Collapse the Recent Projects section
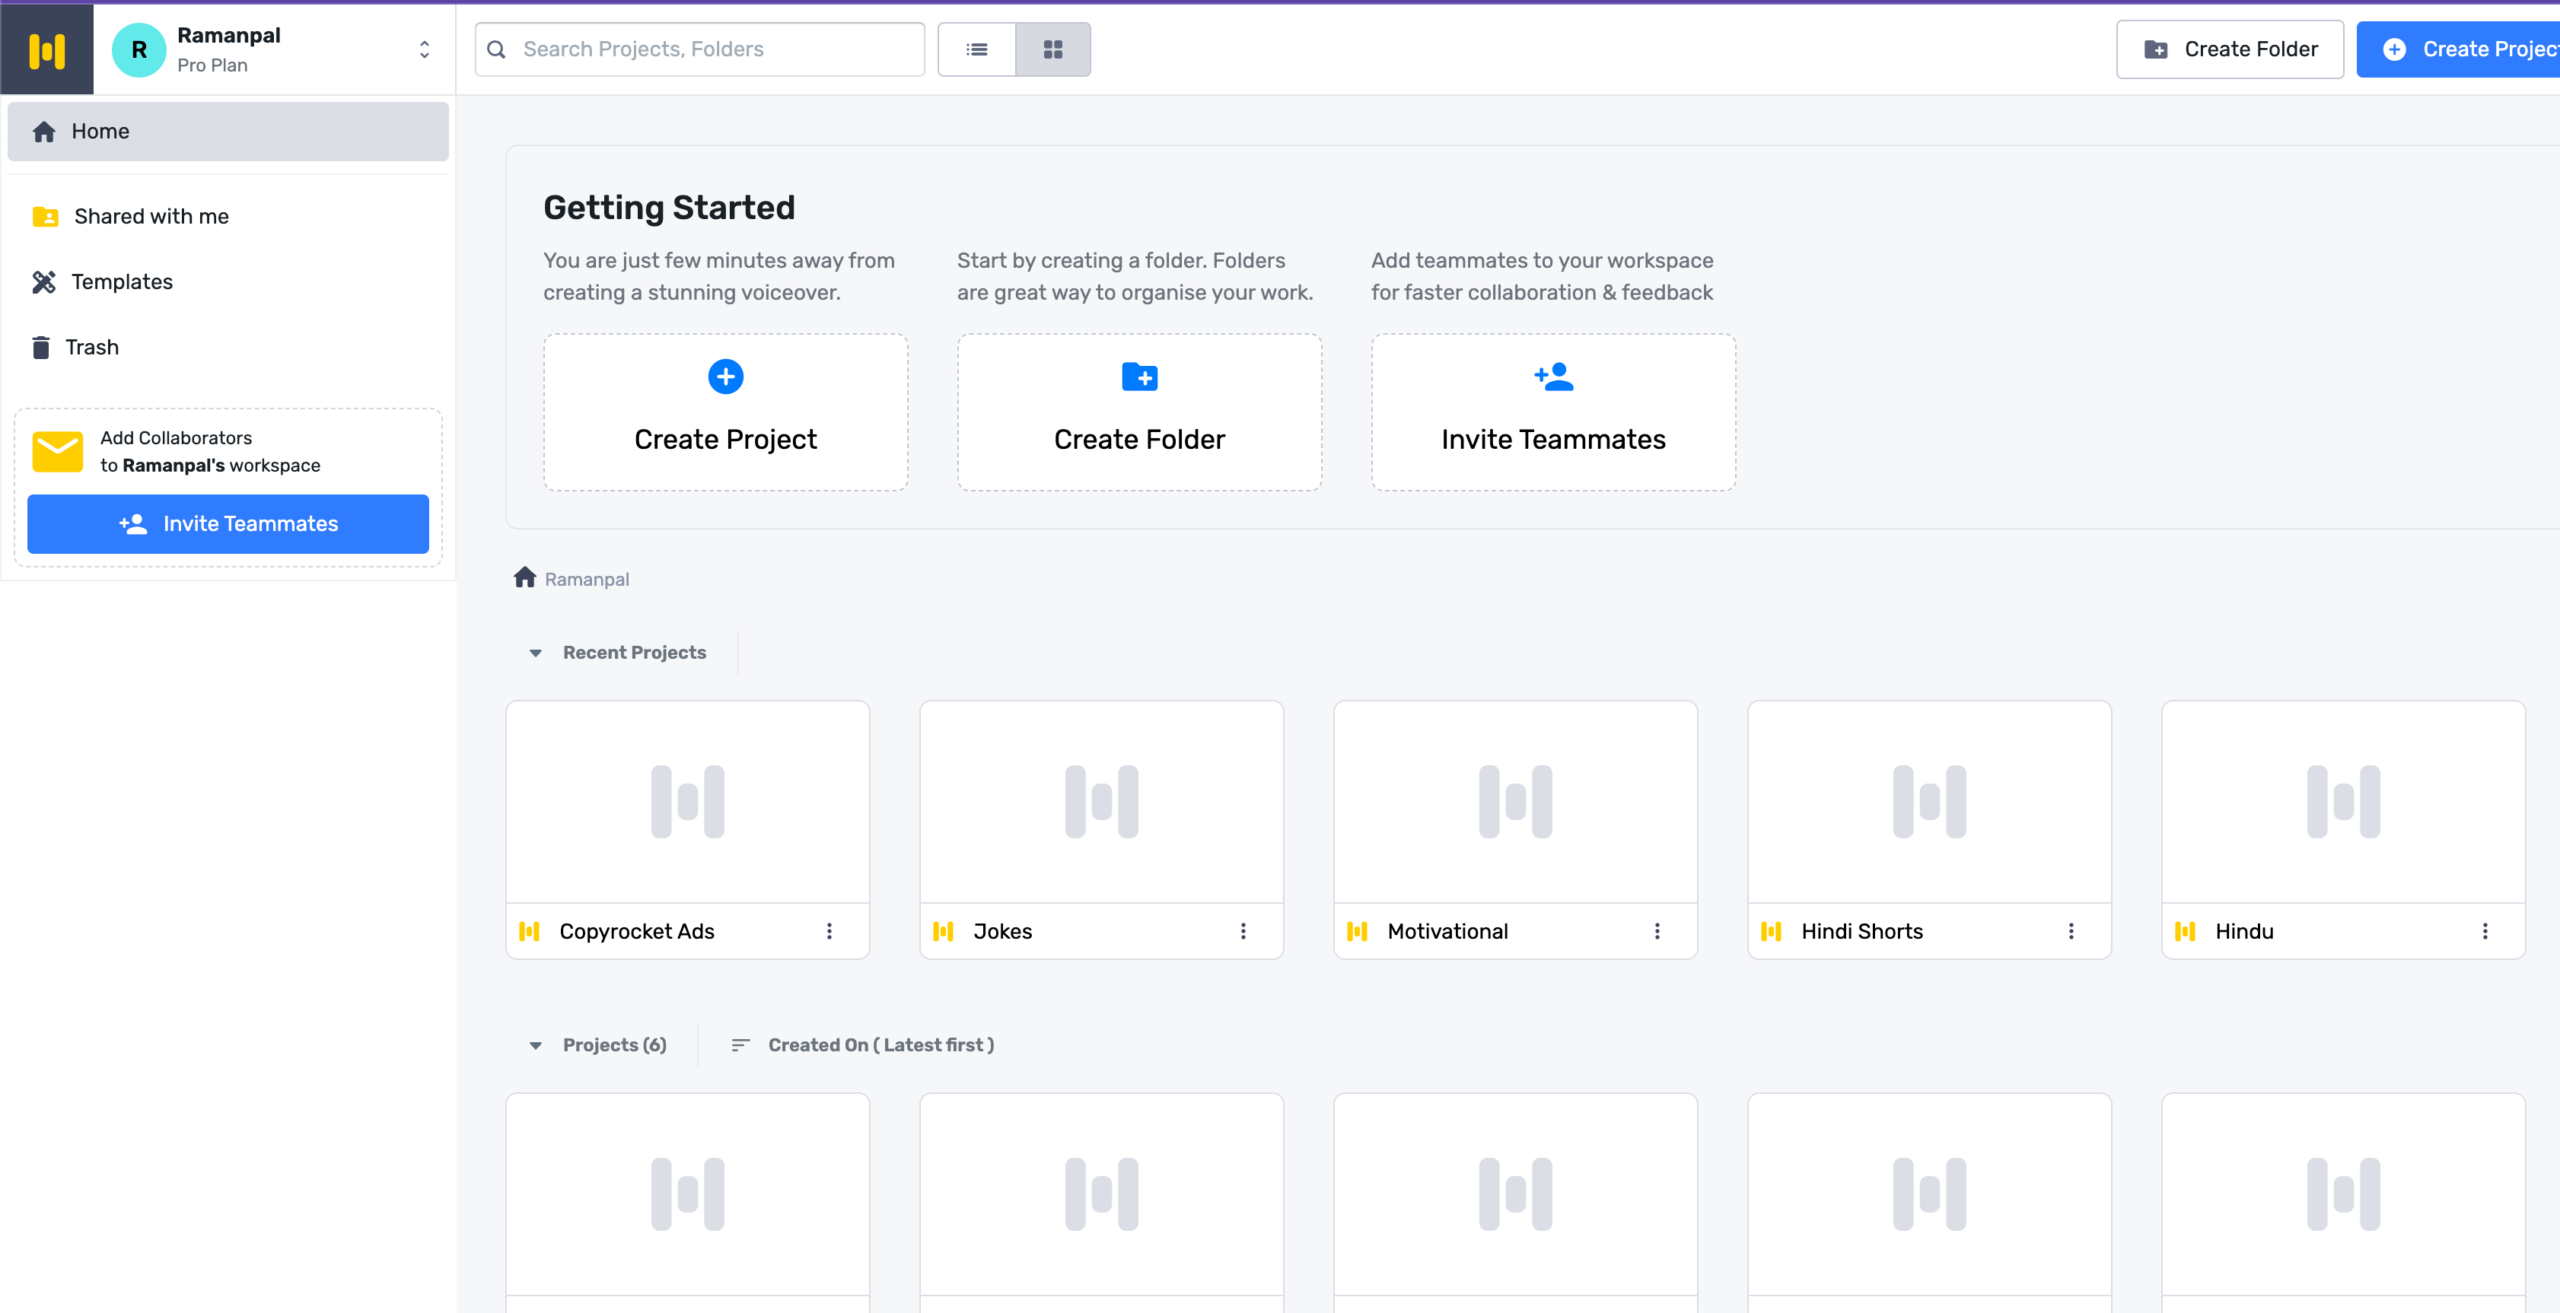The width and height of the screenshot is (2560, 1313). click(536, 653)
